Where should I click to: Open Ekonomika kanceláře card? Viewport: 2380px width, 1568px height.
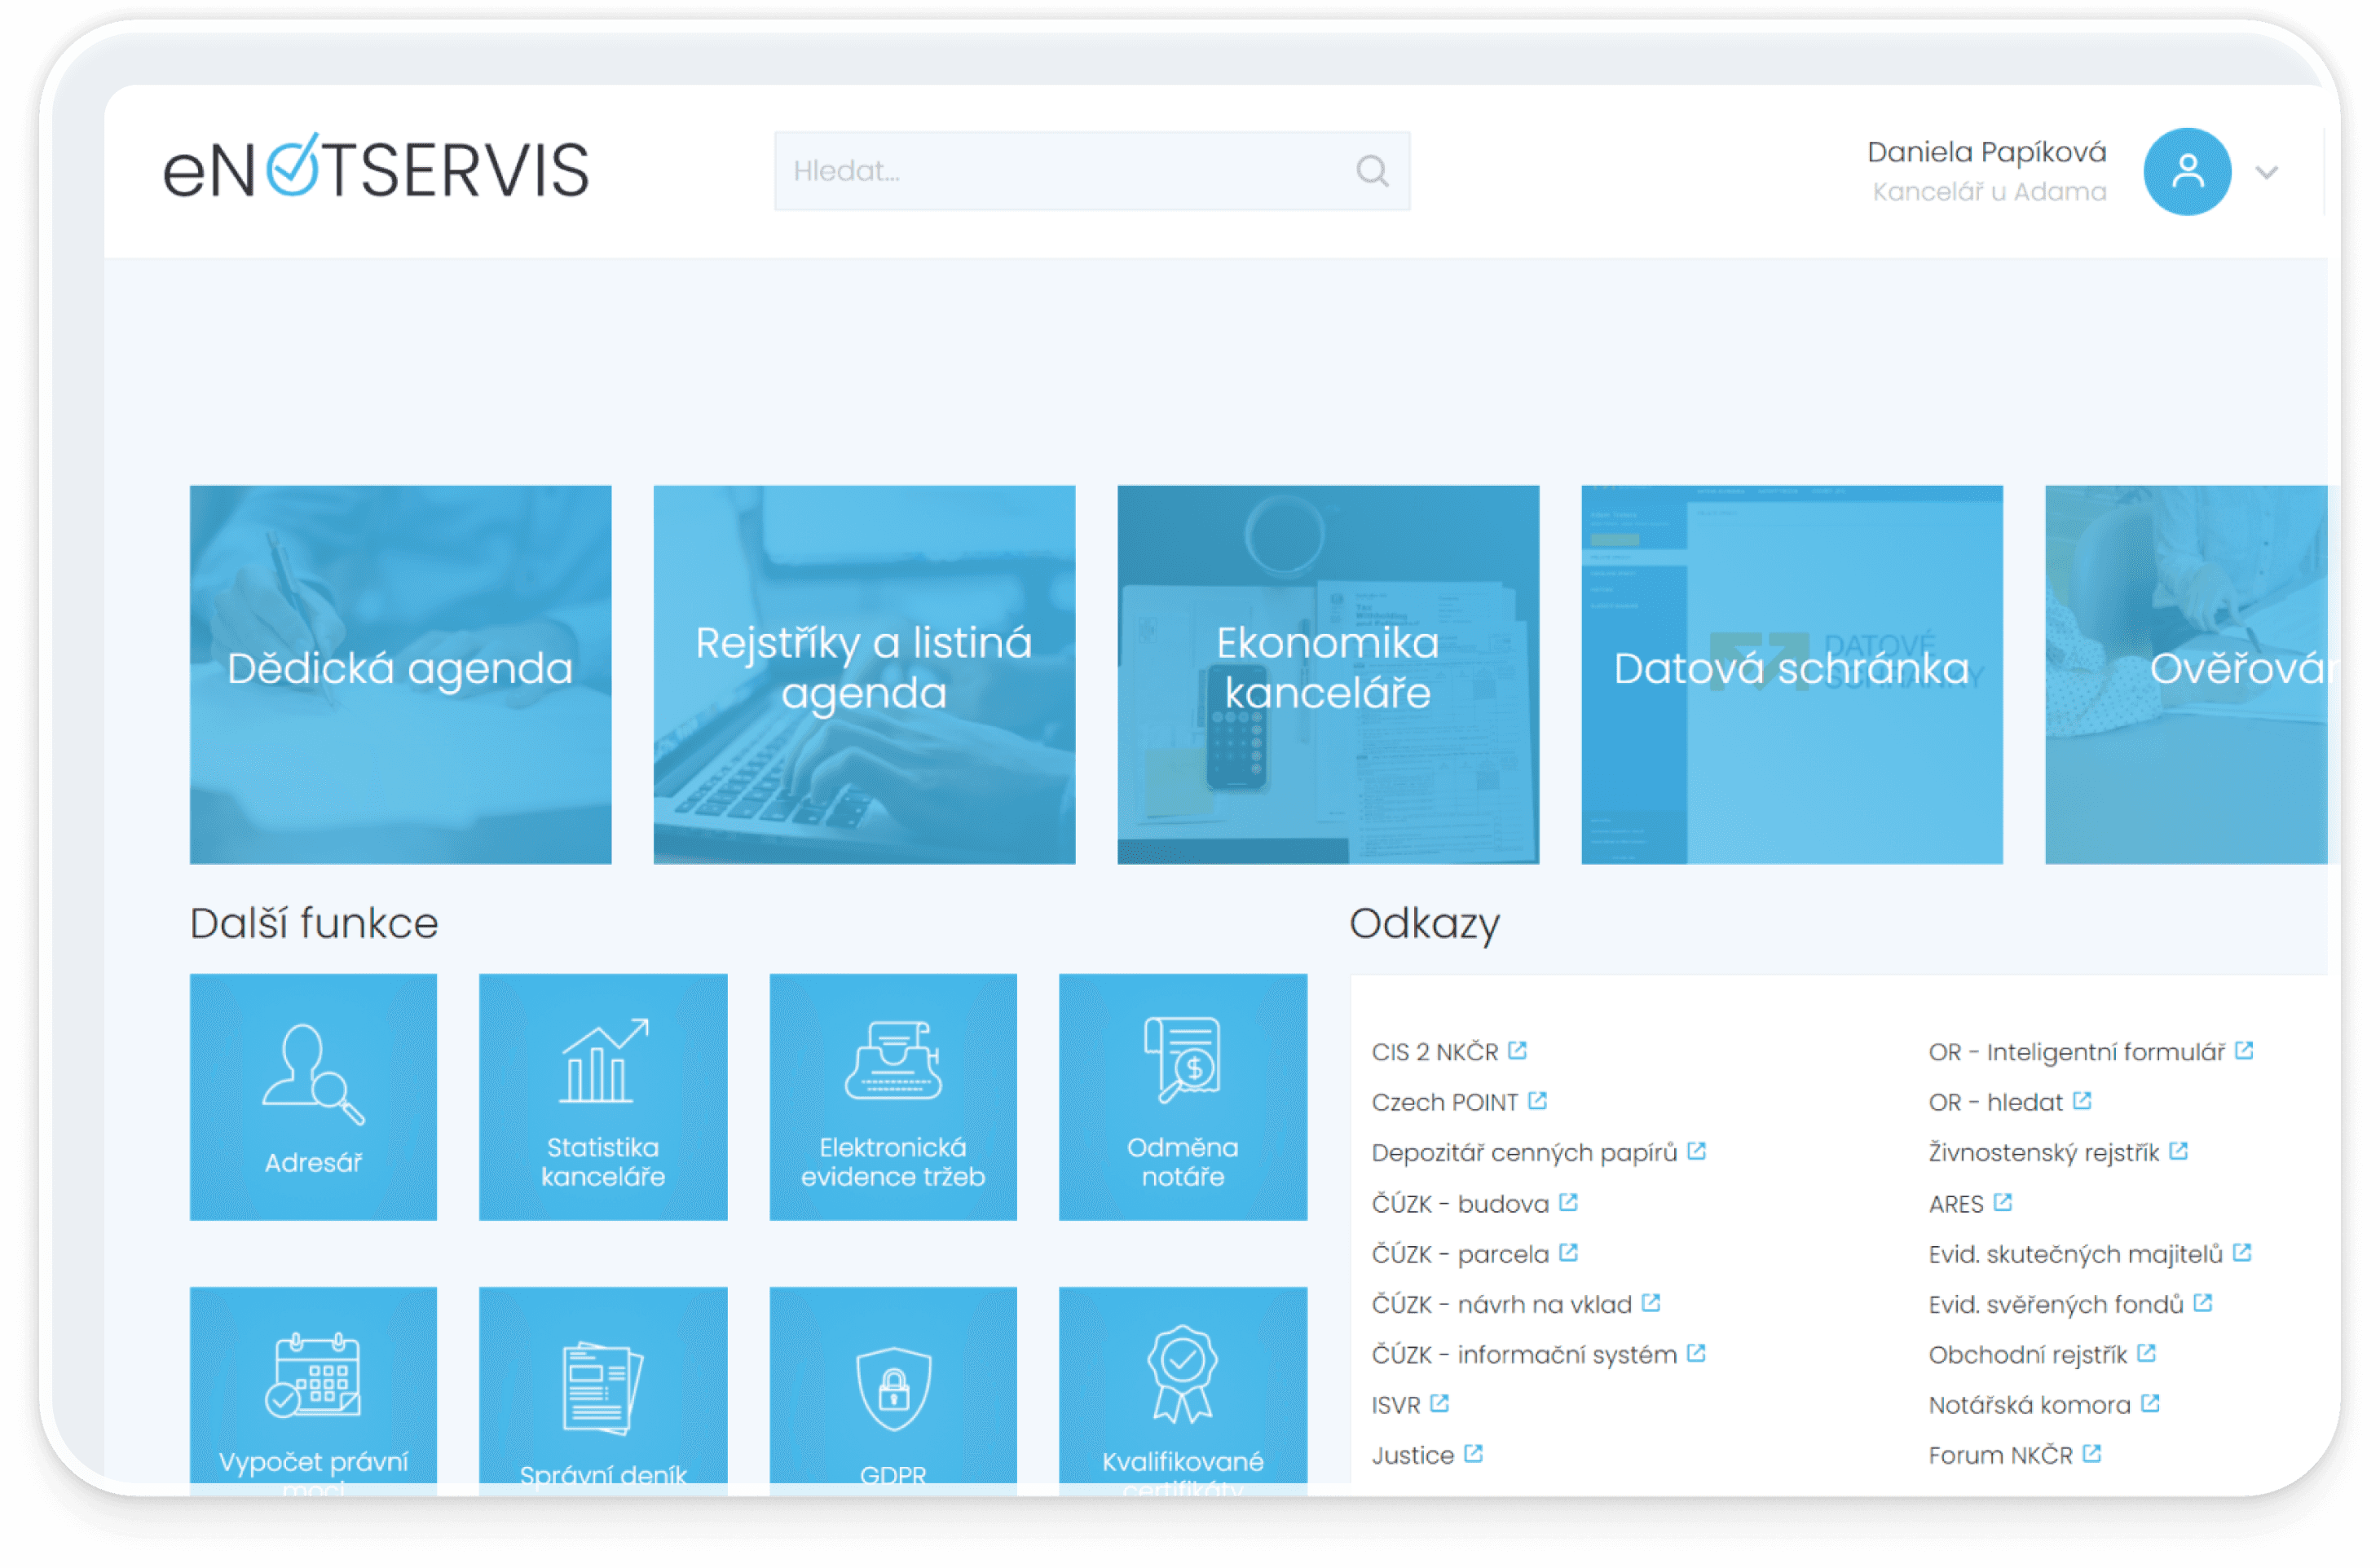coord(1327,674)
